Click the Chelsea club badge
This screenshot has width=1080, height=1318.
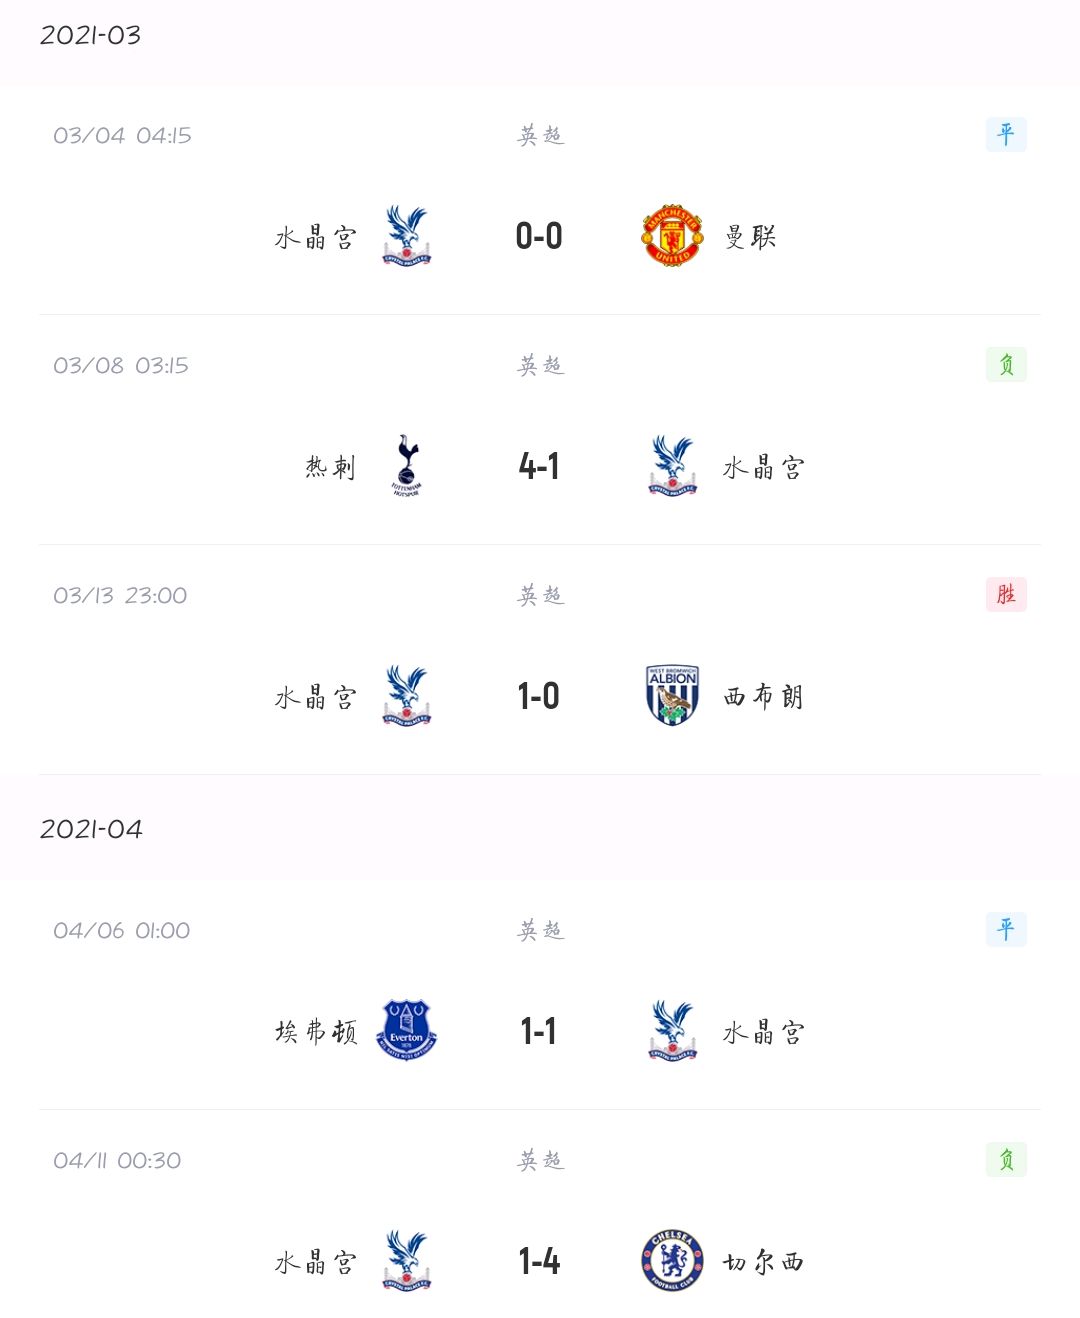(672, 1261)
